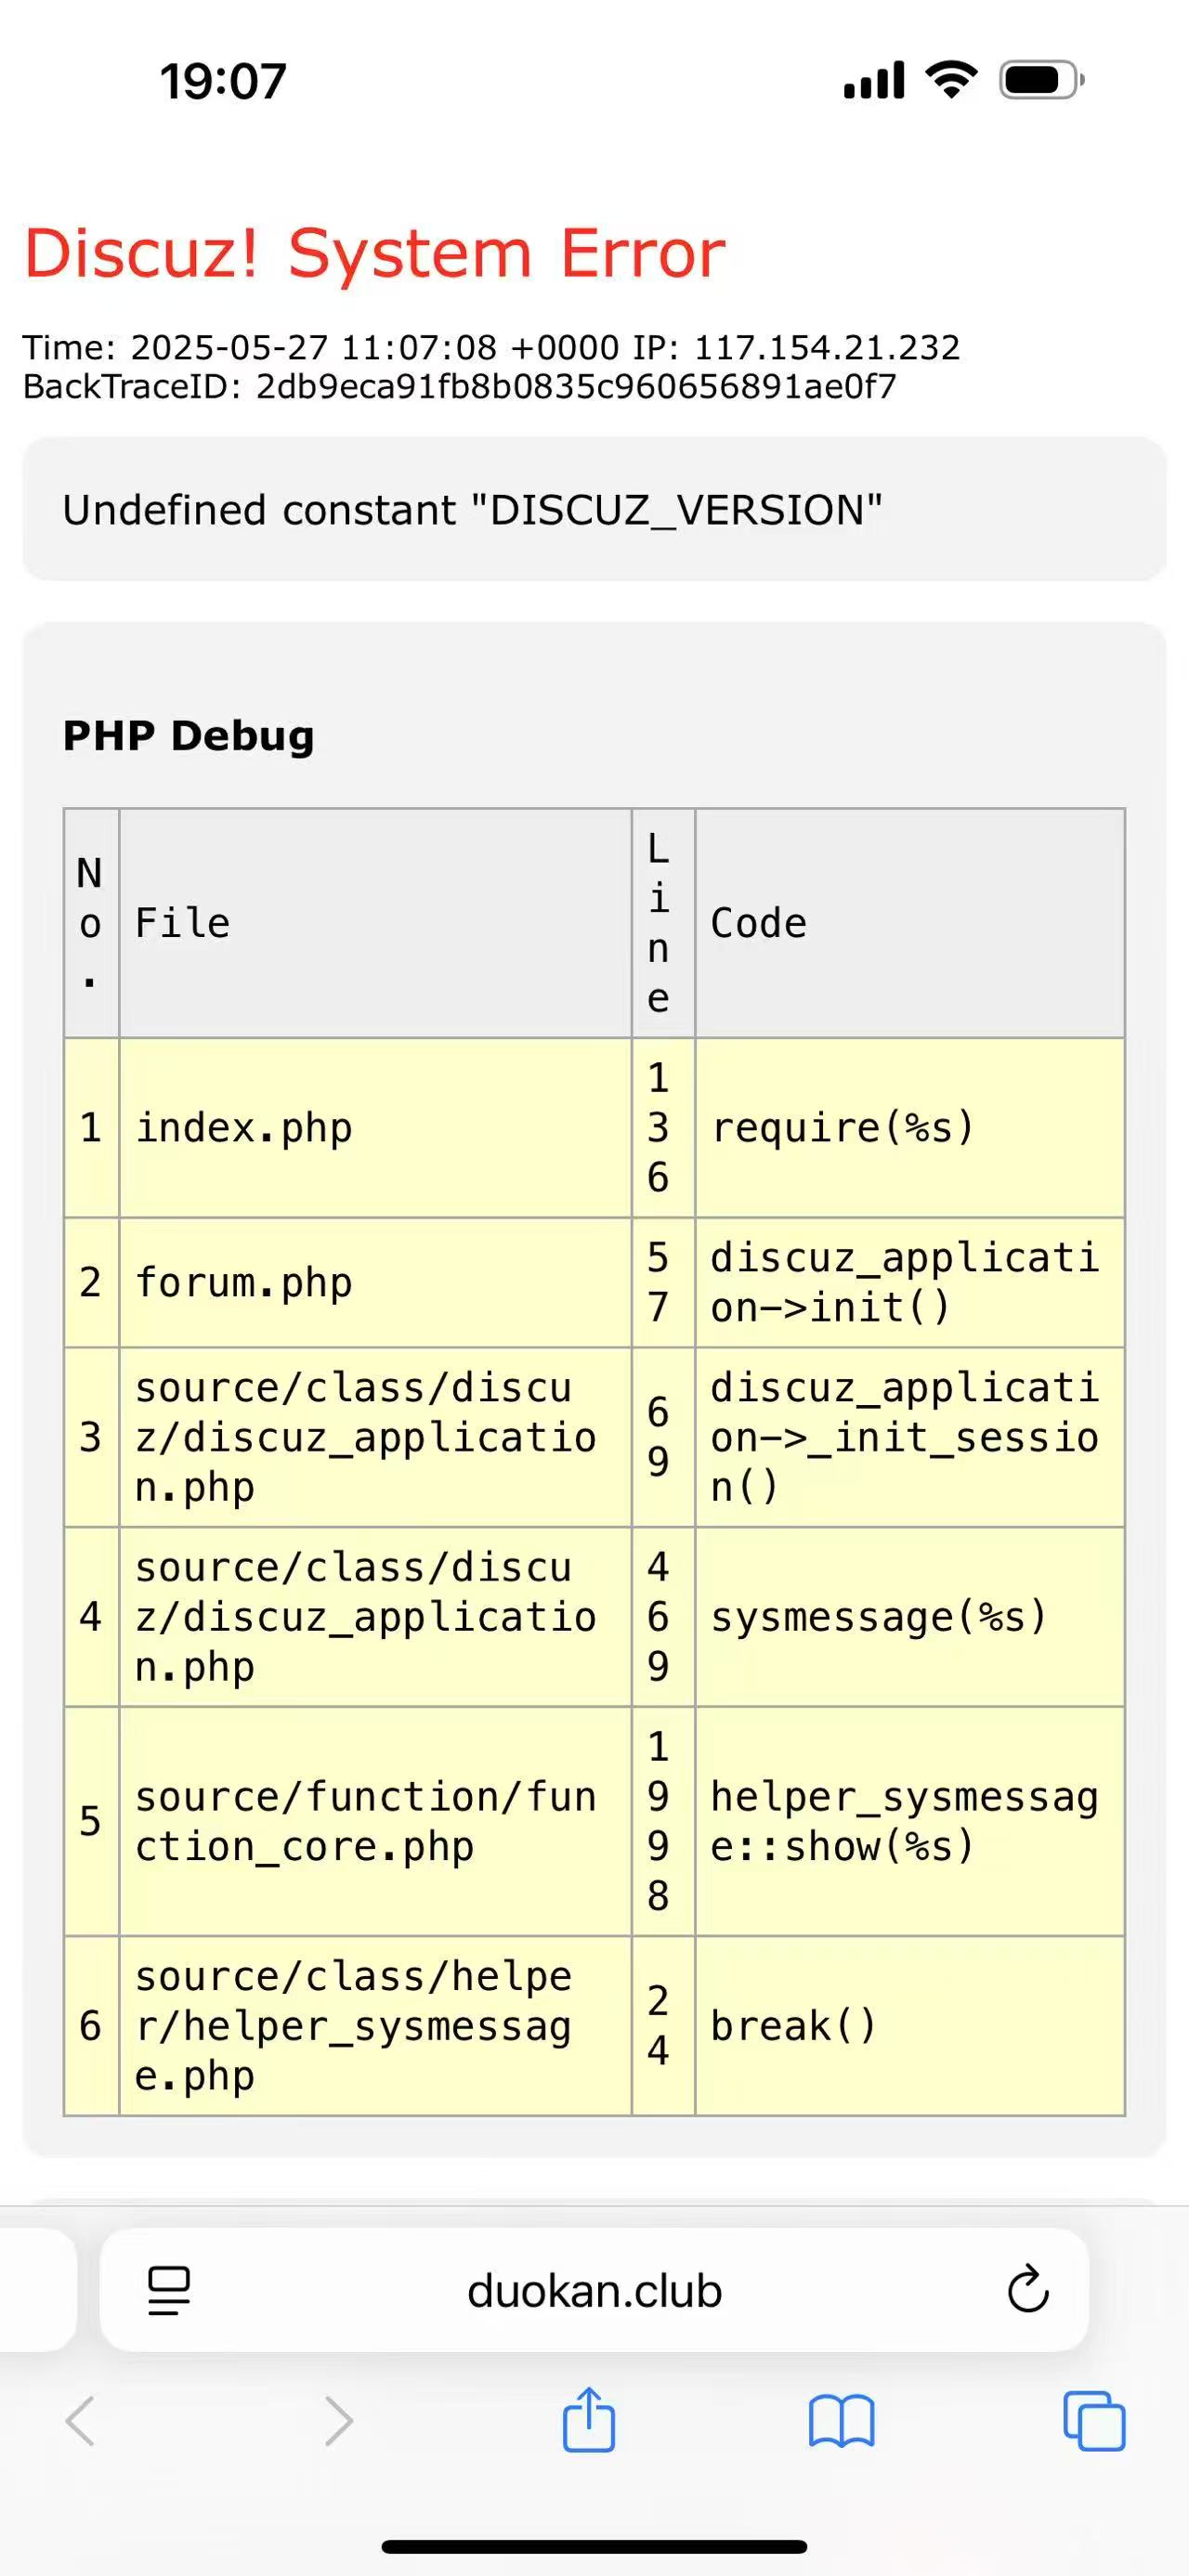The width and height of the screenshot is (1189, 2576).
Task: Tap the Wi-Fi status icon
Action: pos(951,79)
